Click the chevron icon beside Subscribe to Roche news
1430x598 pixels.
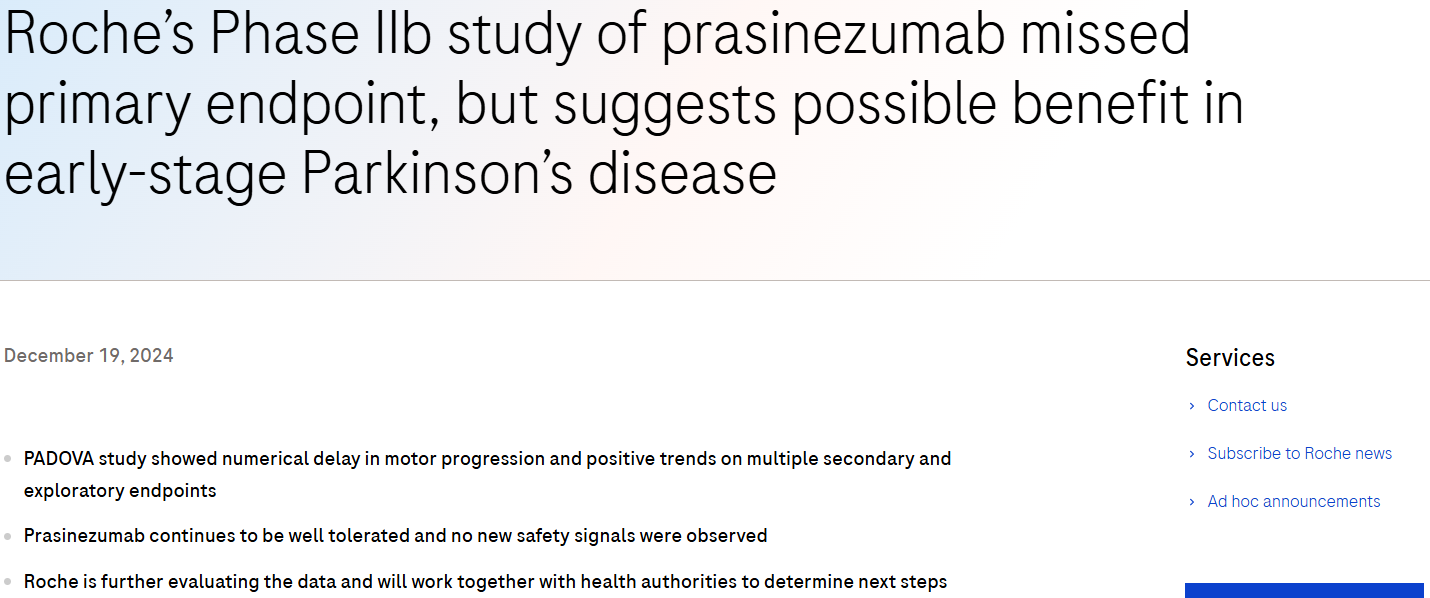pyautogui.click(x=1192, y=454)
